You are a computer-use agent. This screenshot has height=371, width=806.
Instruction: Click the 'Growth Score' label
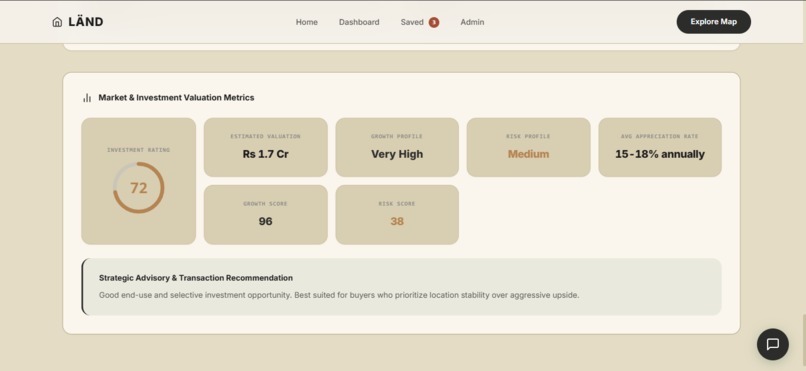[x=265, y=204]
